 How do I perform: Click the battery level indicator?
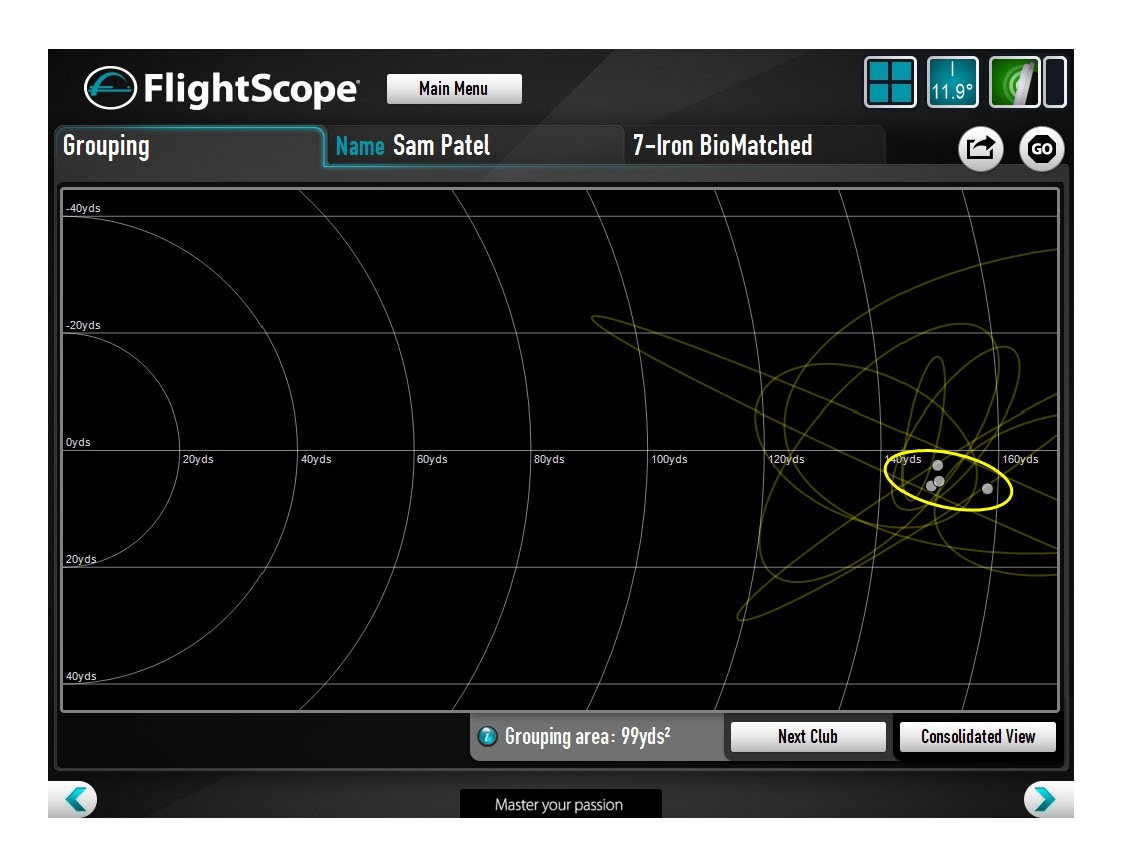pos(1055,82)
